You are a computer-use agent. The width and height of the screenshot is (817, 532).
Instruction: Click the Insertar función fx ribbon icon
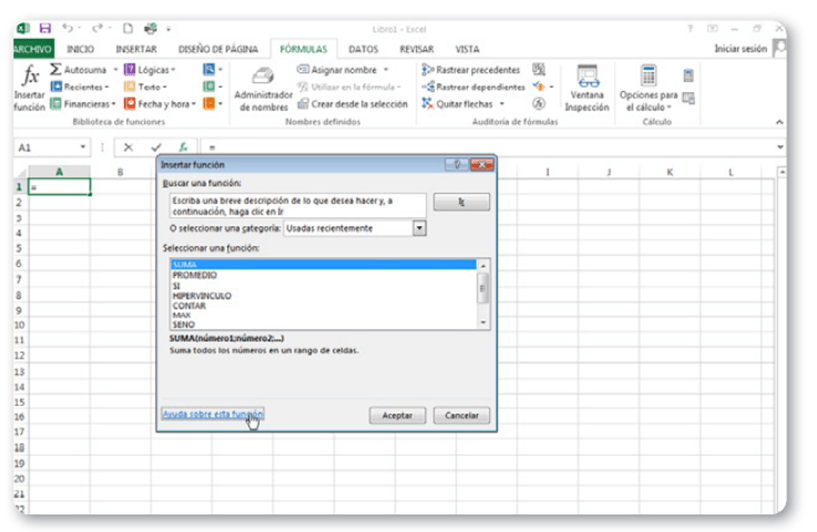click(x=30, y=78)
